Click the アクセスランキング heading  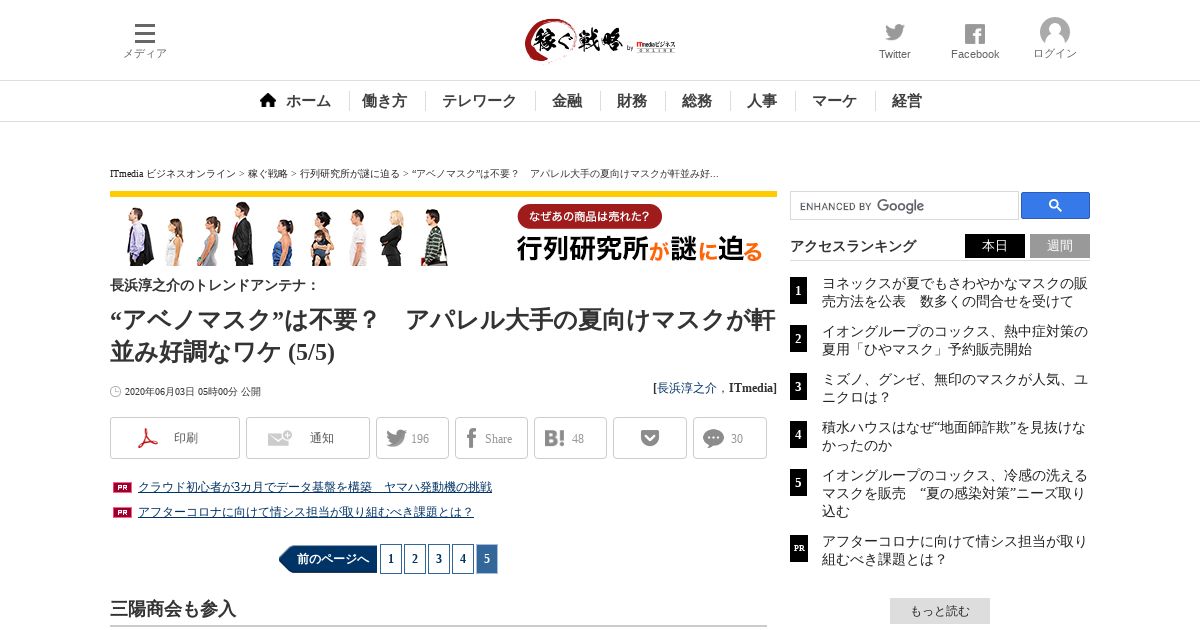pyautogui.click(x=853, y=246)
